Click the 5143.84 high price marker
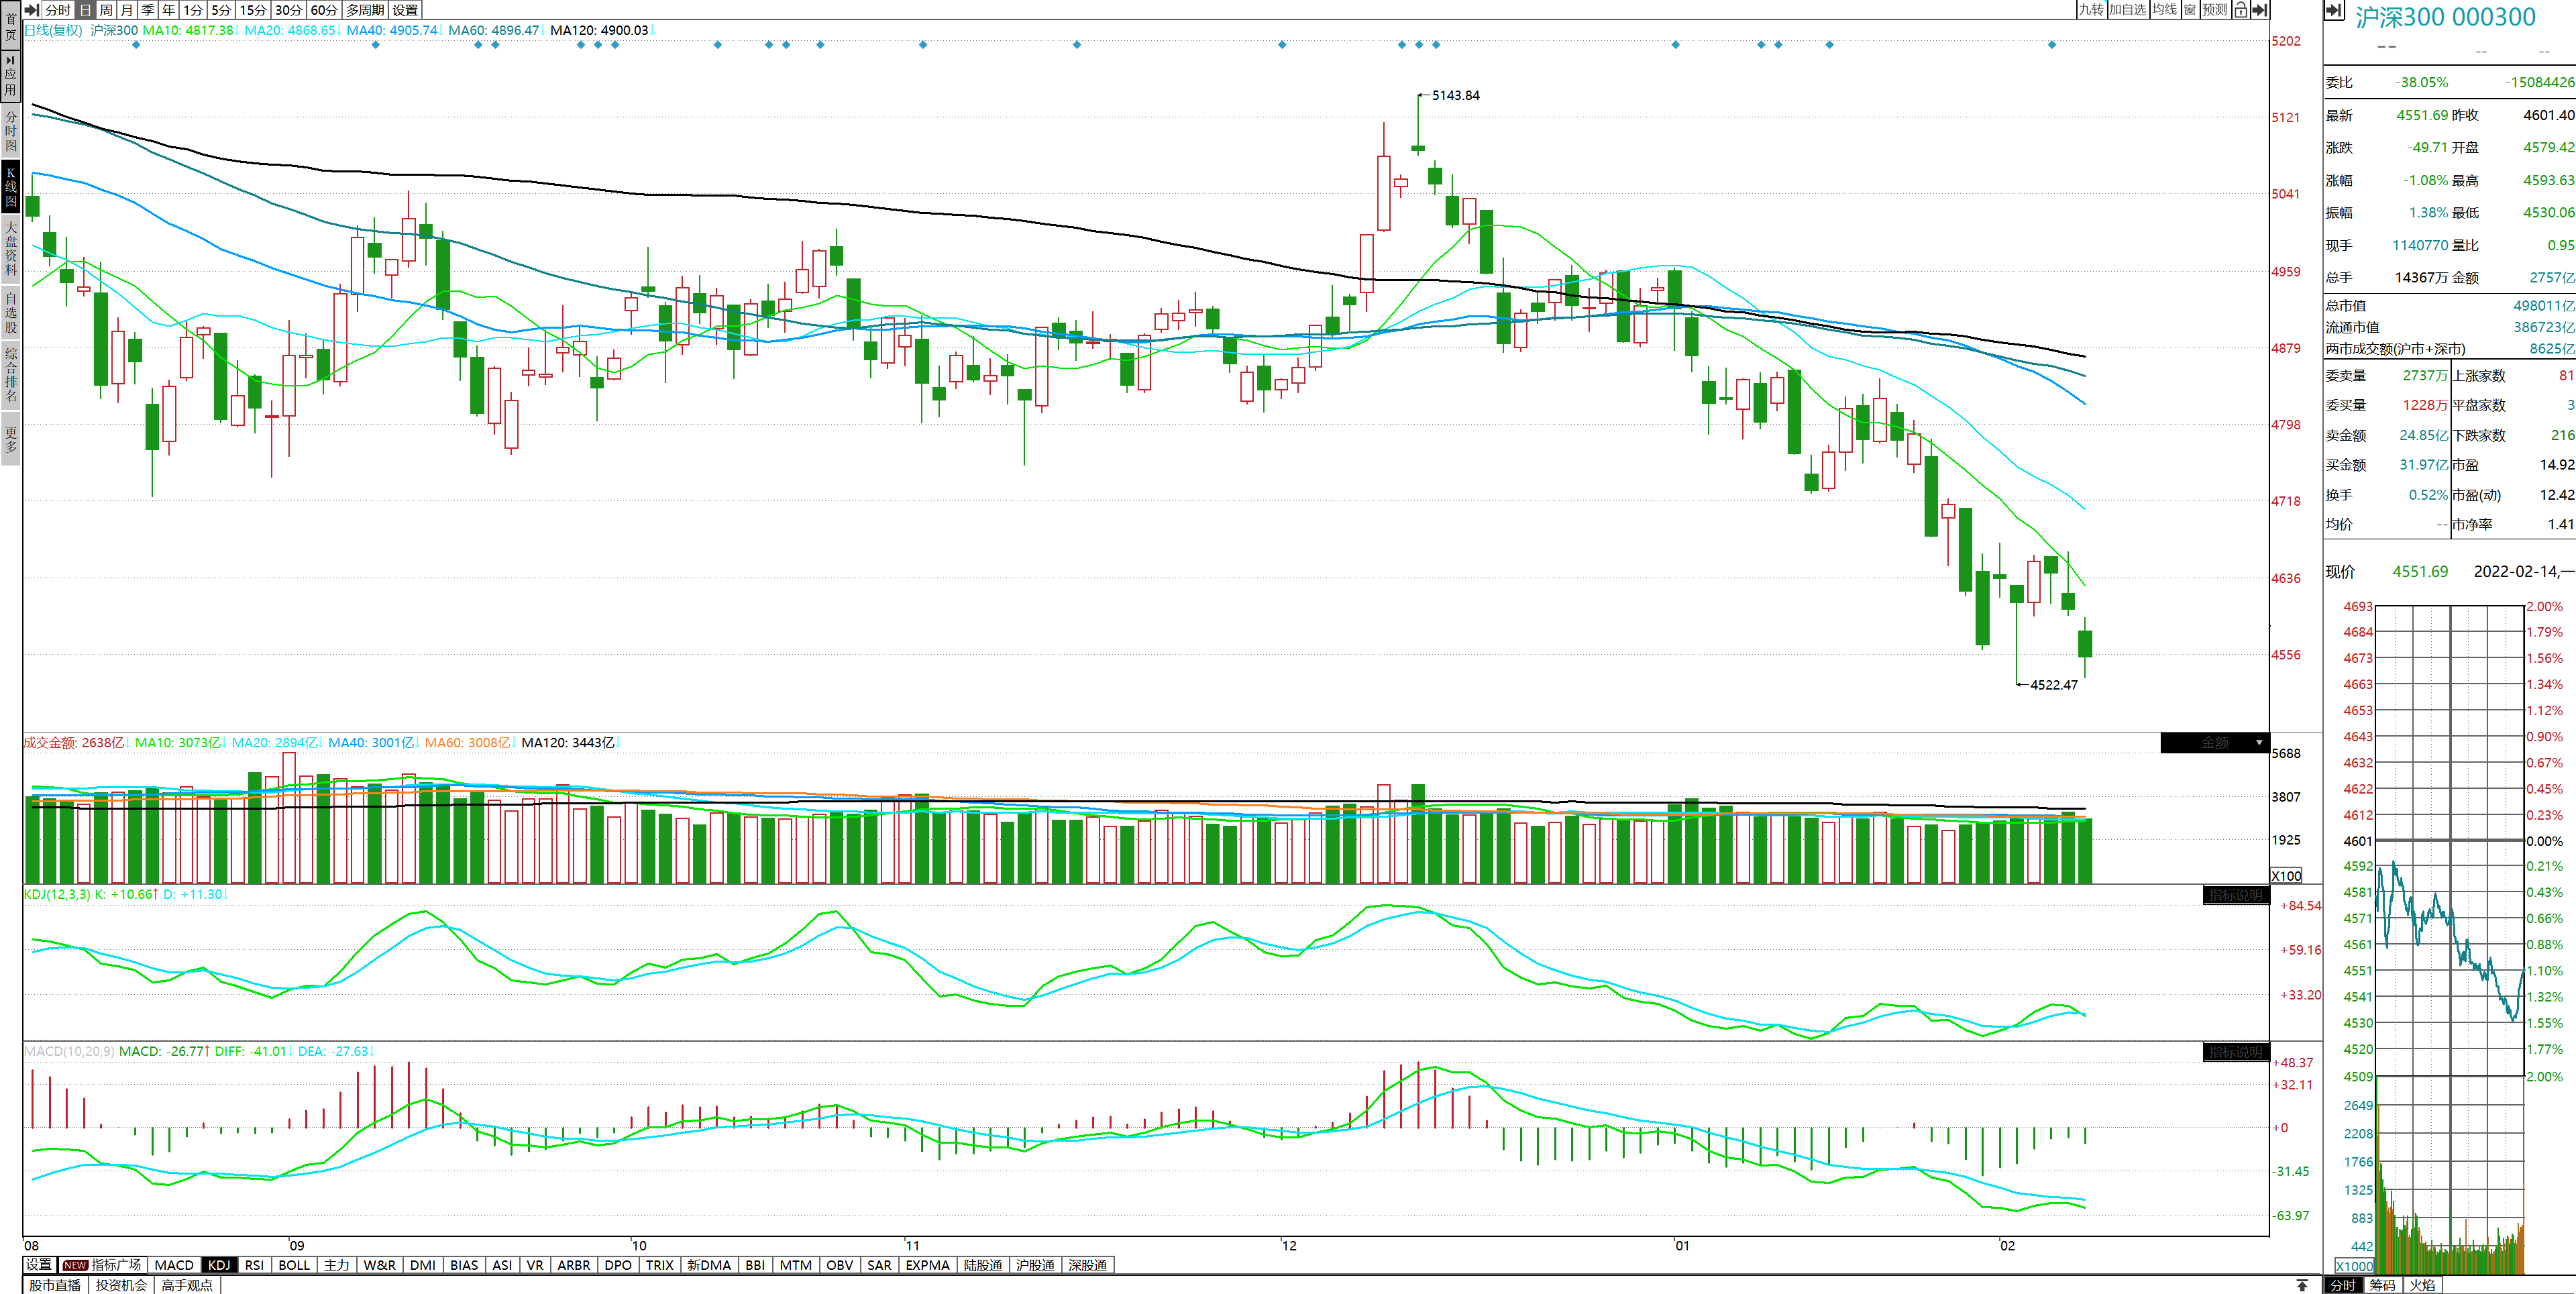 pos(1455,95)
